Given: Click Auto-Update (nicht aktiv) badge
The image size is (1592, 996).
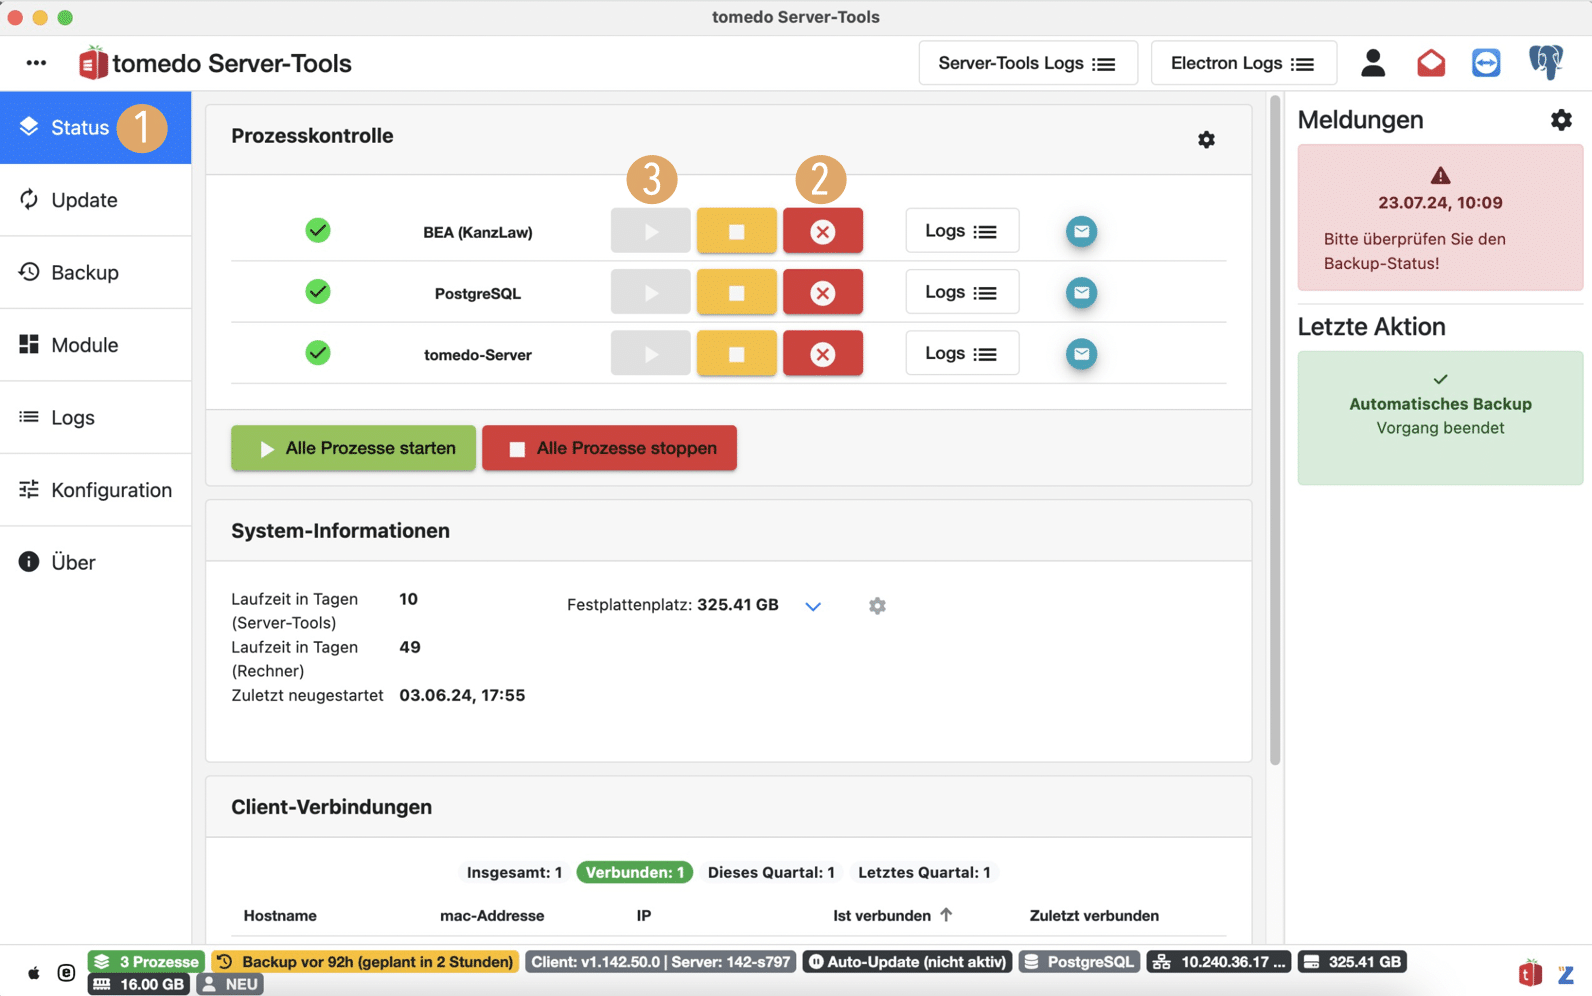Looking at the screenshot, I should (x=907, y=962).
